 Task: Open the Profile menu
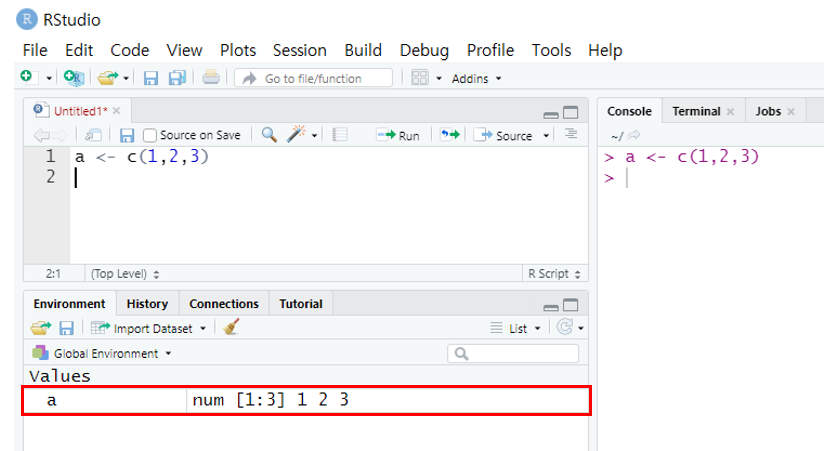click(490, 50)
